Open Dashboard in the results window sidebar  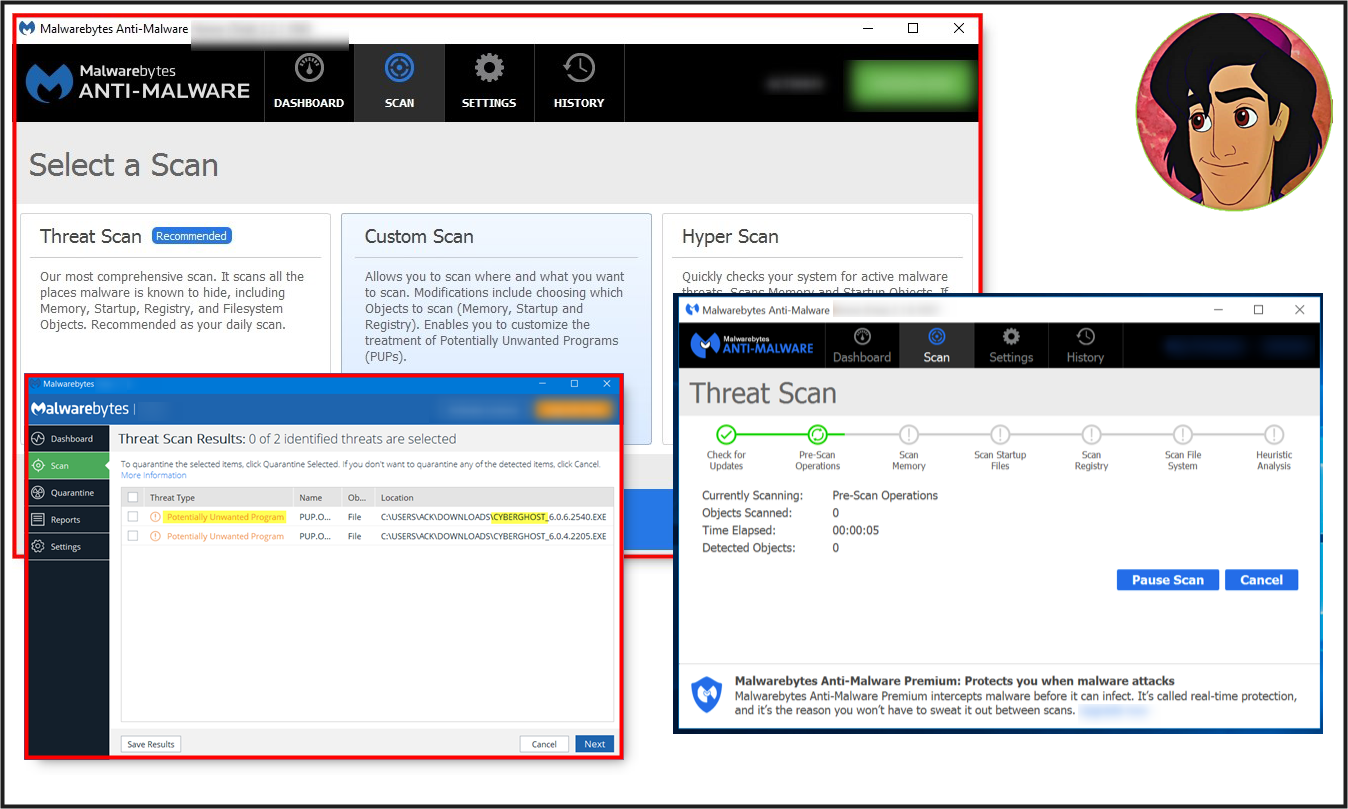(x=69, y=439)
